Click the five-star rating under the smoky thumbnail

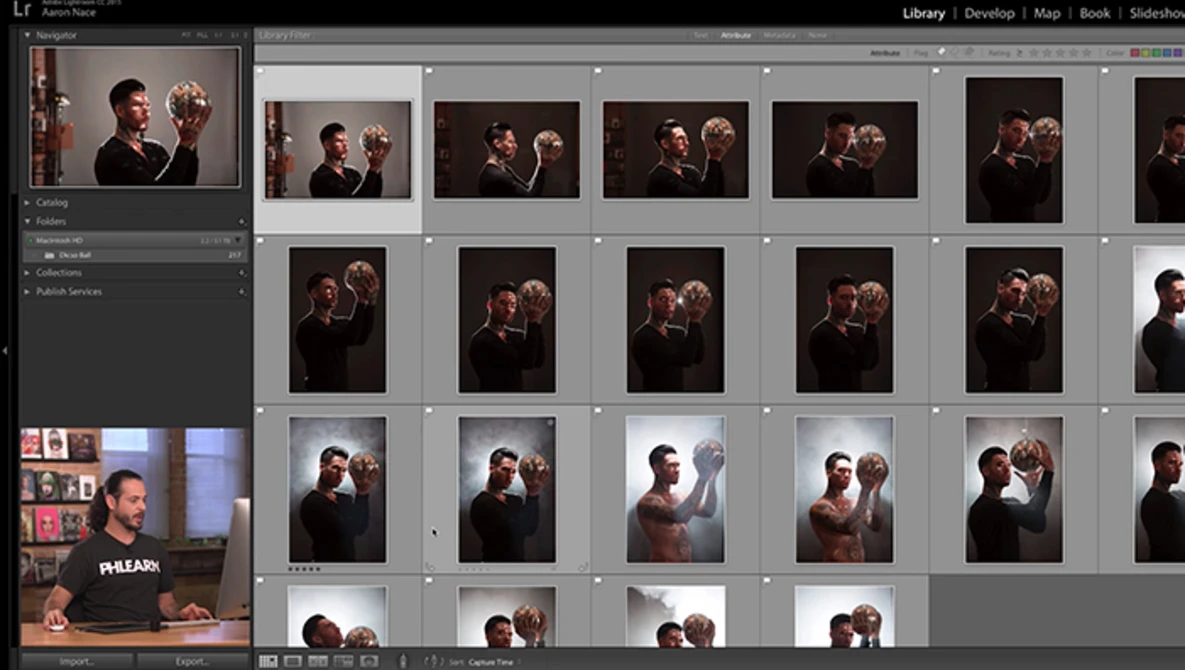click(x=305, y=569)
